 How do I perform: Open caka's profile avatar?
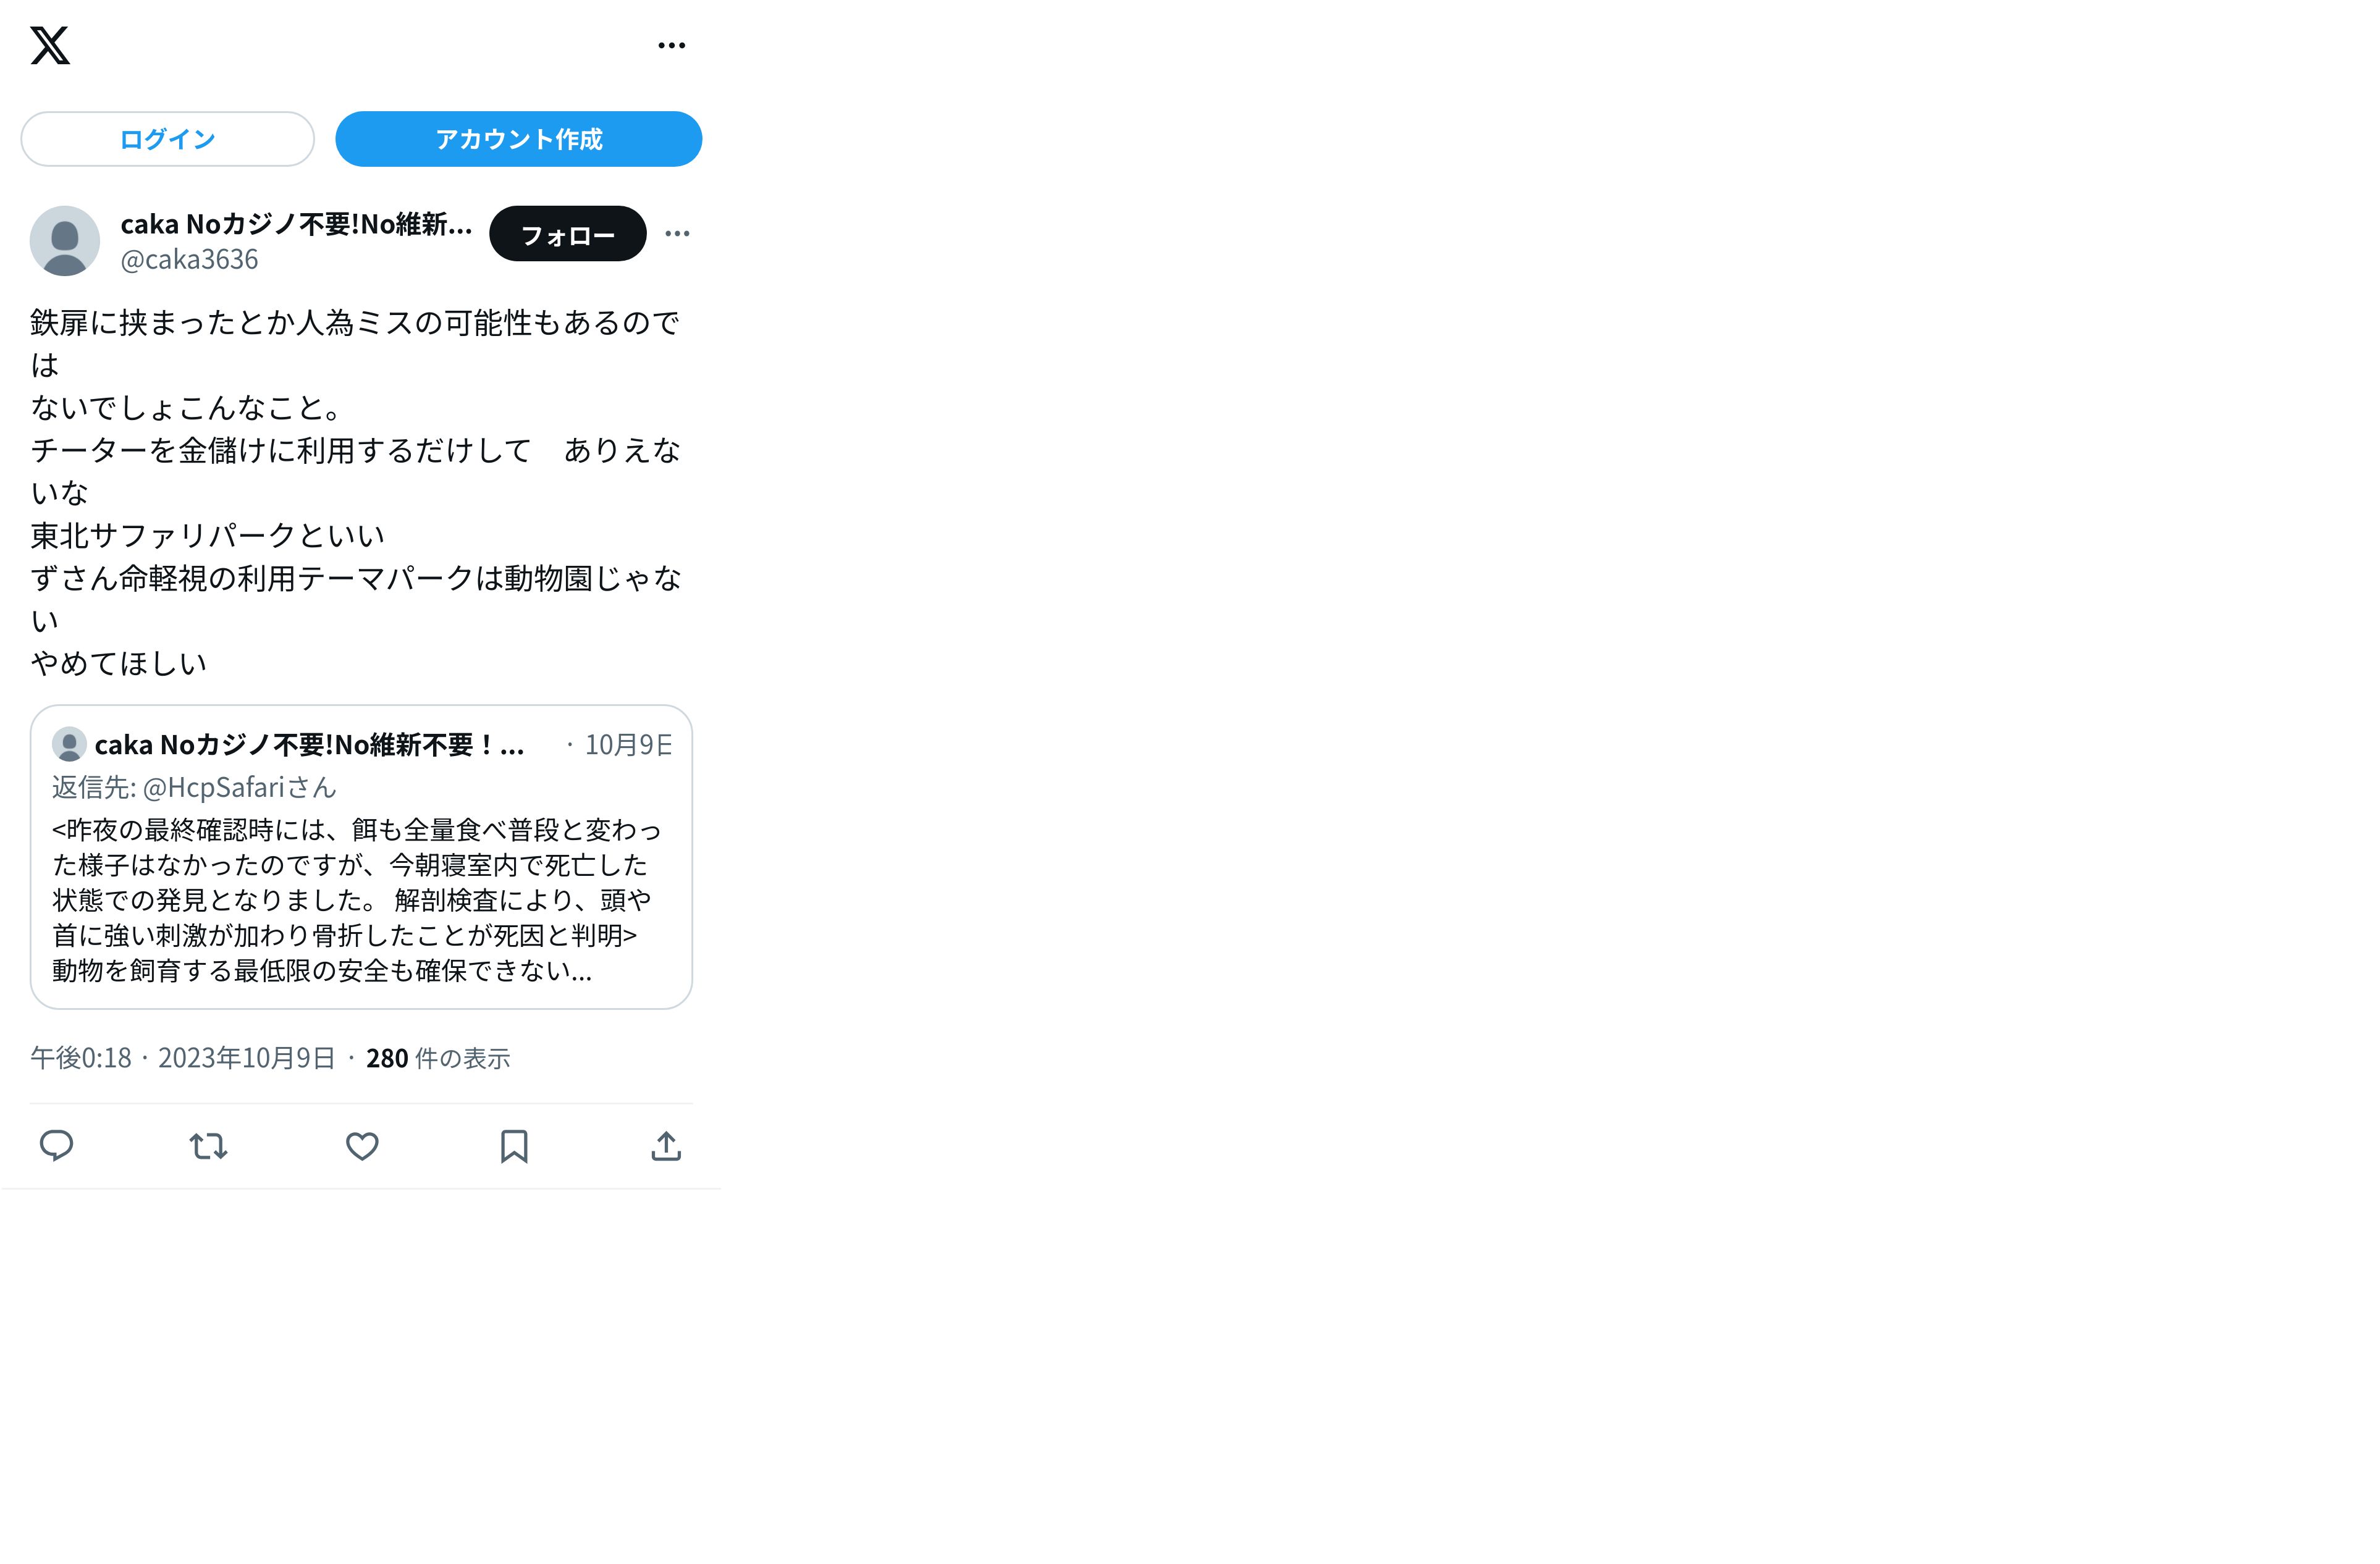[65, 241]
